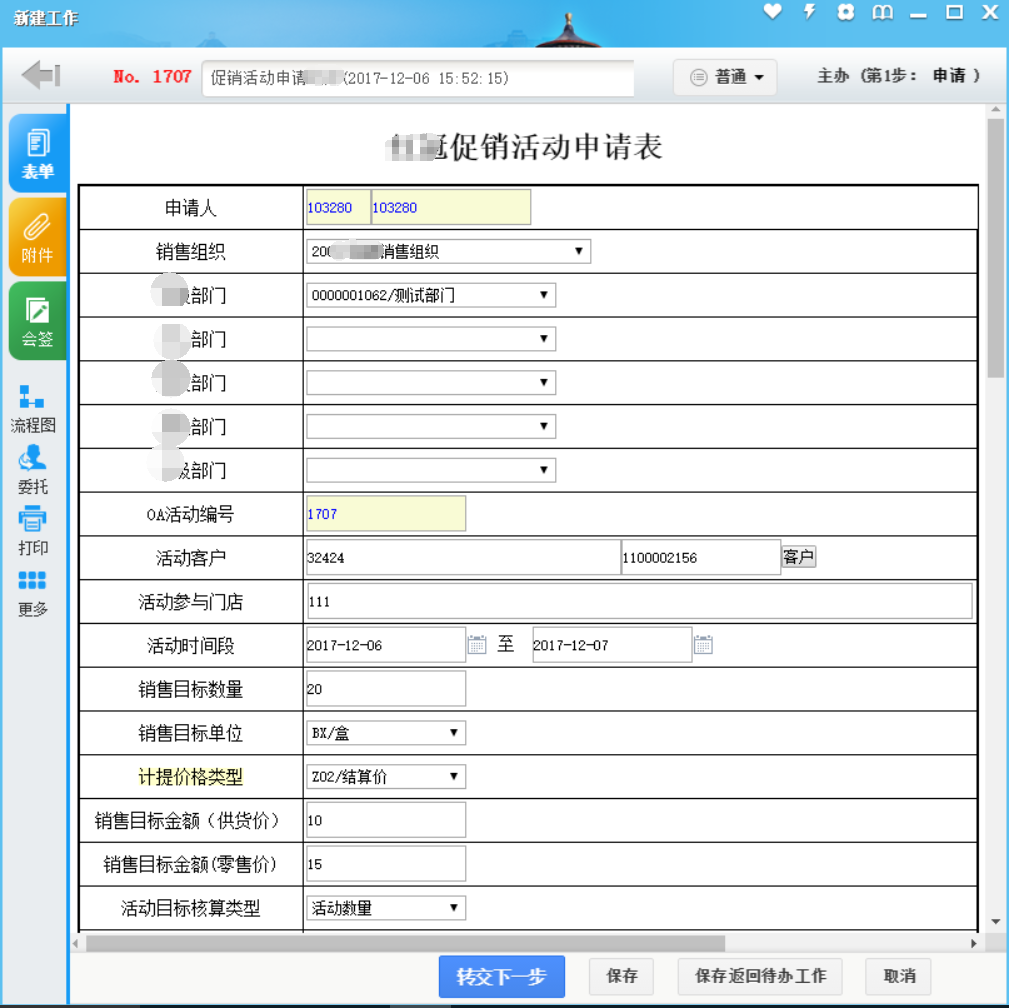The width and height of the screenshot is (1009, 1008).
Task: Click the back arrow icon
Action: (x=41, y=75)
